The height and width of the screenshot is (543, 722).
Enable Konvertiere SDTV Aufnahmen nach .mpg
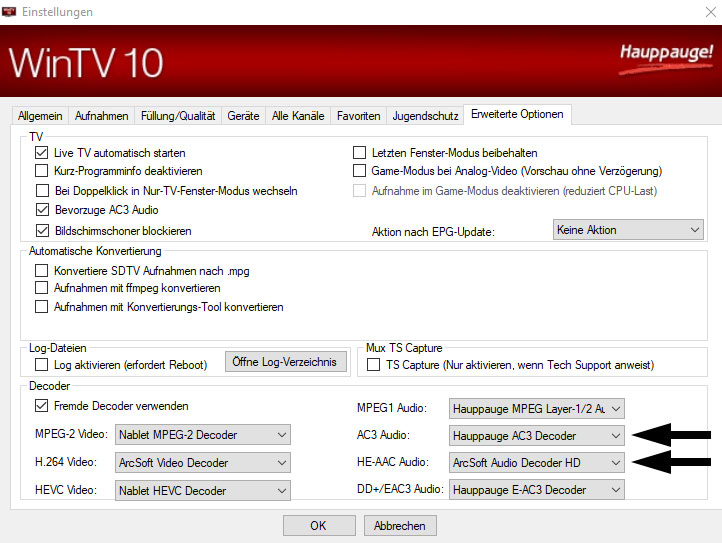click(42, 271)
